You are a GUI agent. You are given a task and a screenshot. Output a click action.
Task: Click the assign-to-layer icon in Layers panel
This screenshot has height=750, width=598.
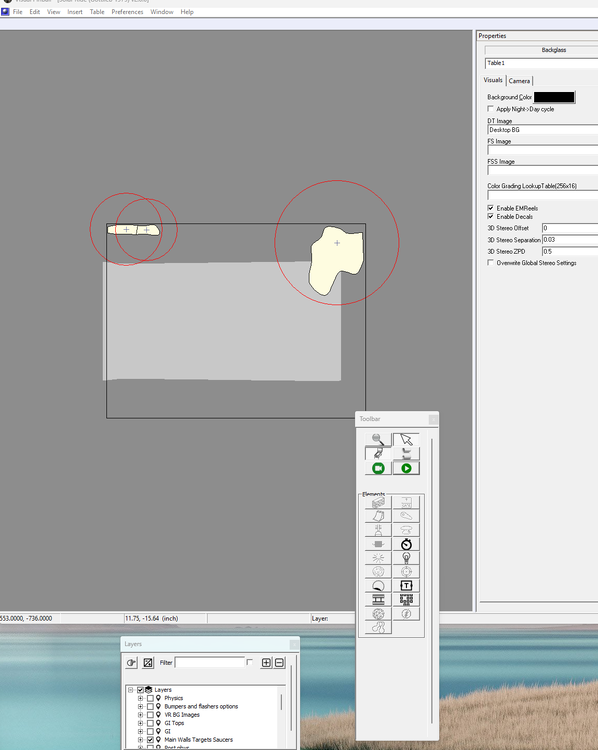point(131,662)
